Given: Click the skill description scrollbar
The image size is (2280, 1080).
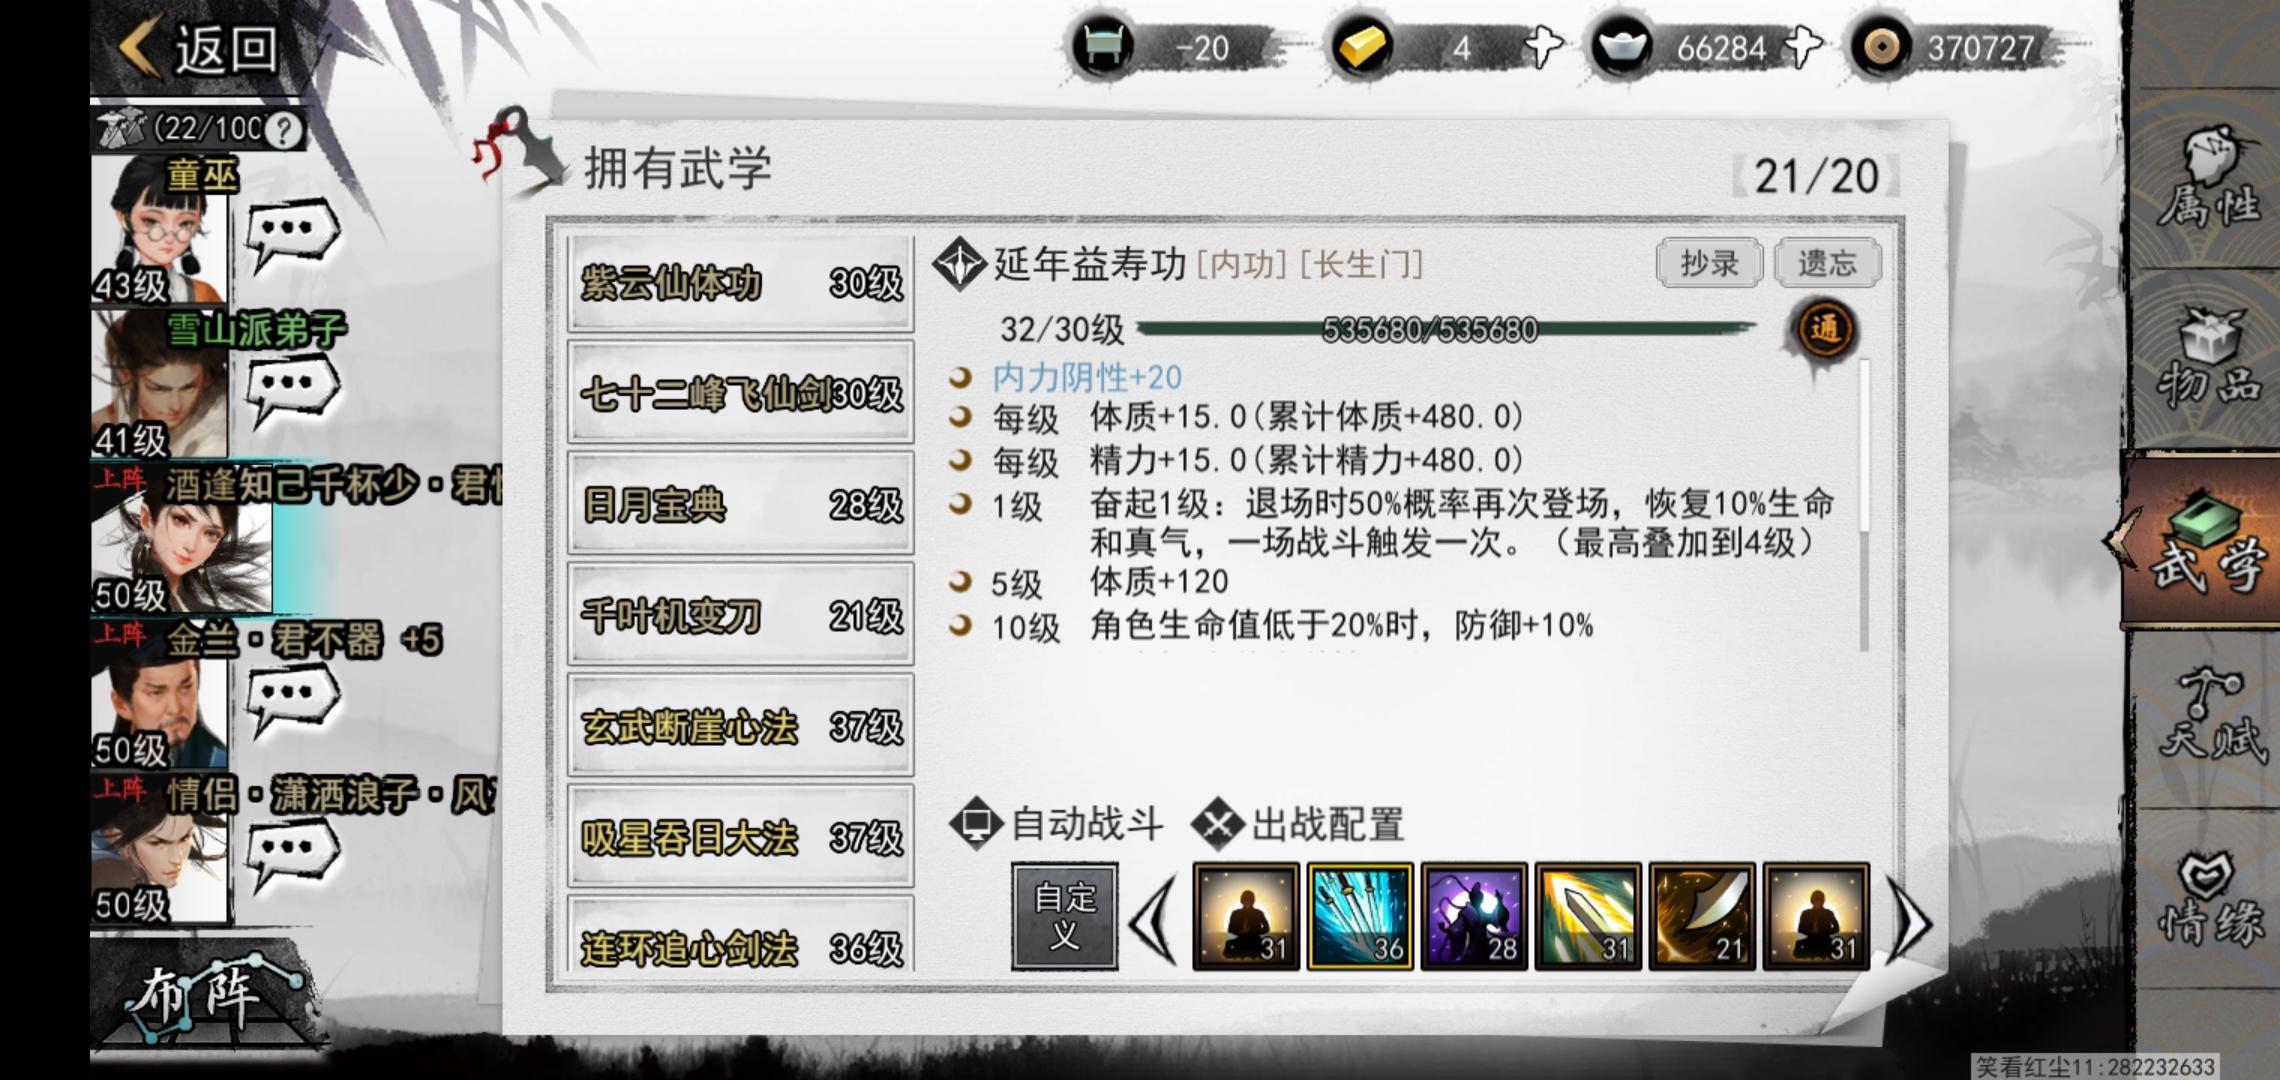Looking at the screenshot, I should point(1863,505).
